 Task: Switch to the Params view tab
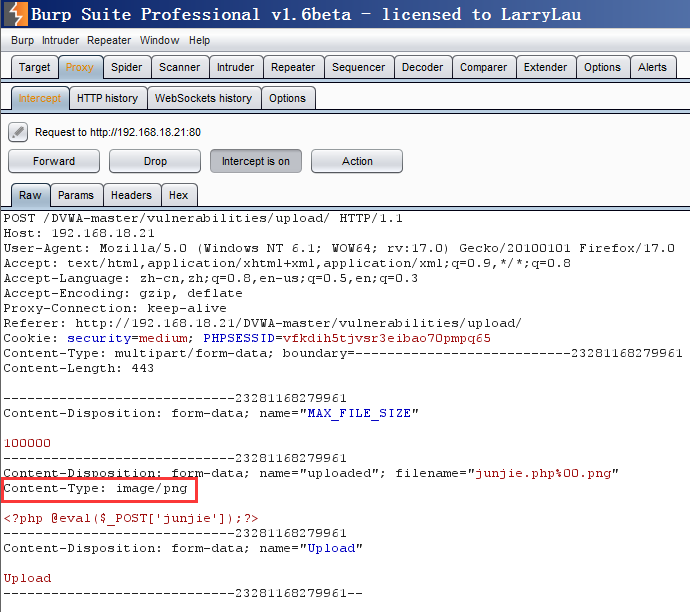click(x=76, y=195)
